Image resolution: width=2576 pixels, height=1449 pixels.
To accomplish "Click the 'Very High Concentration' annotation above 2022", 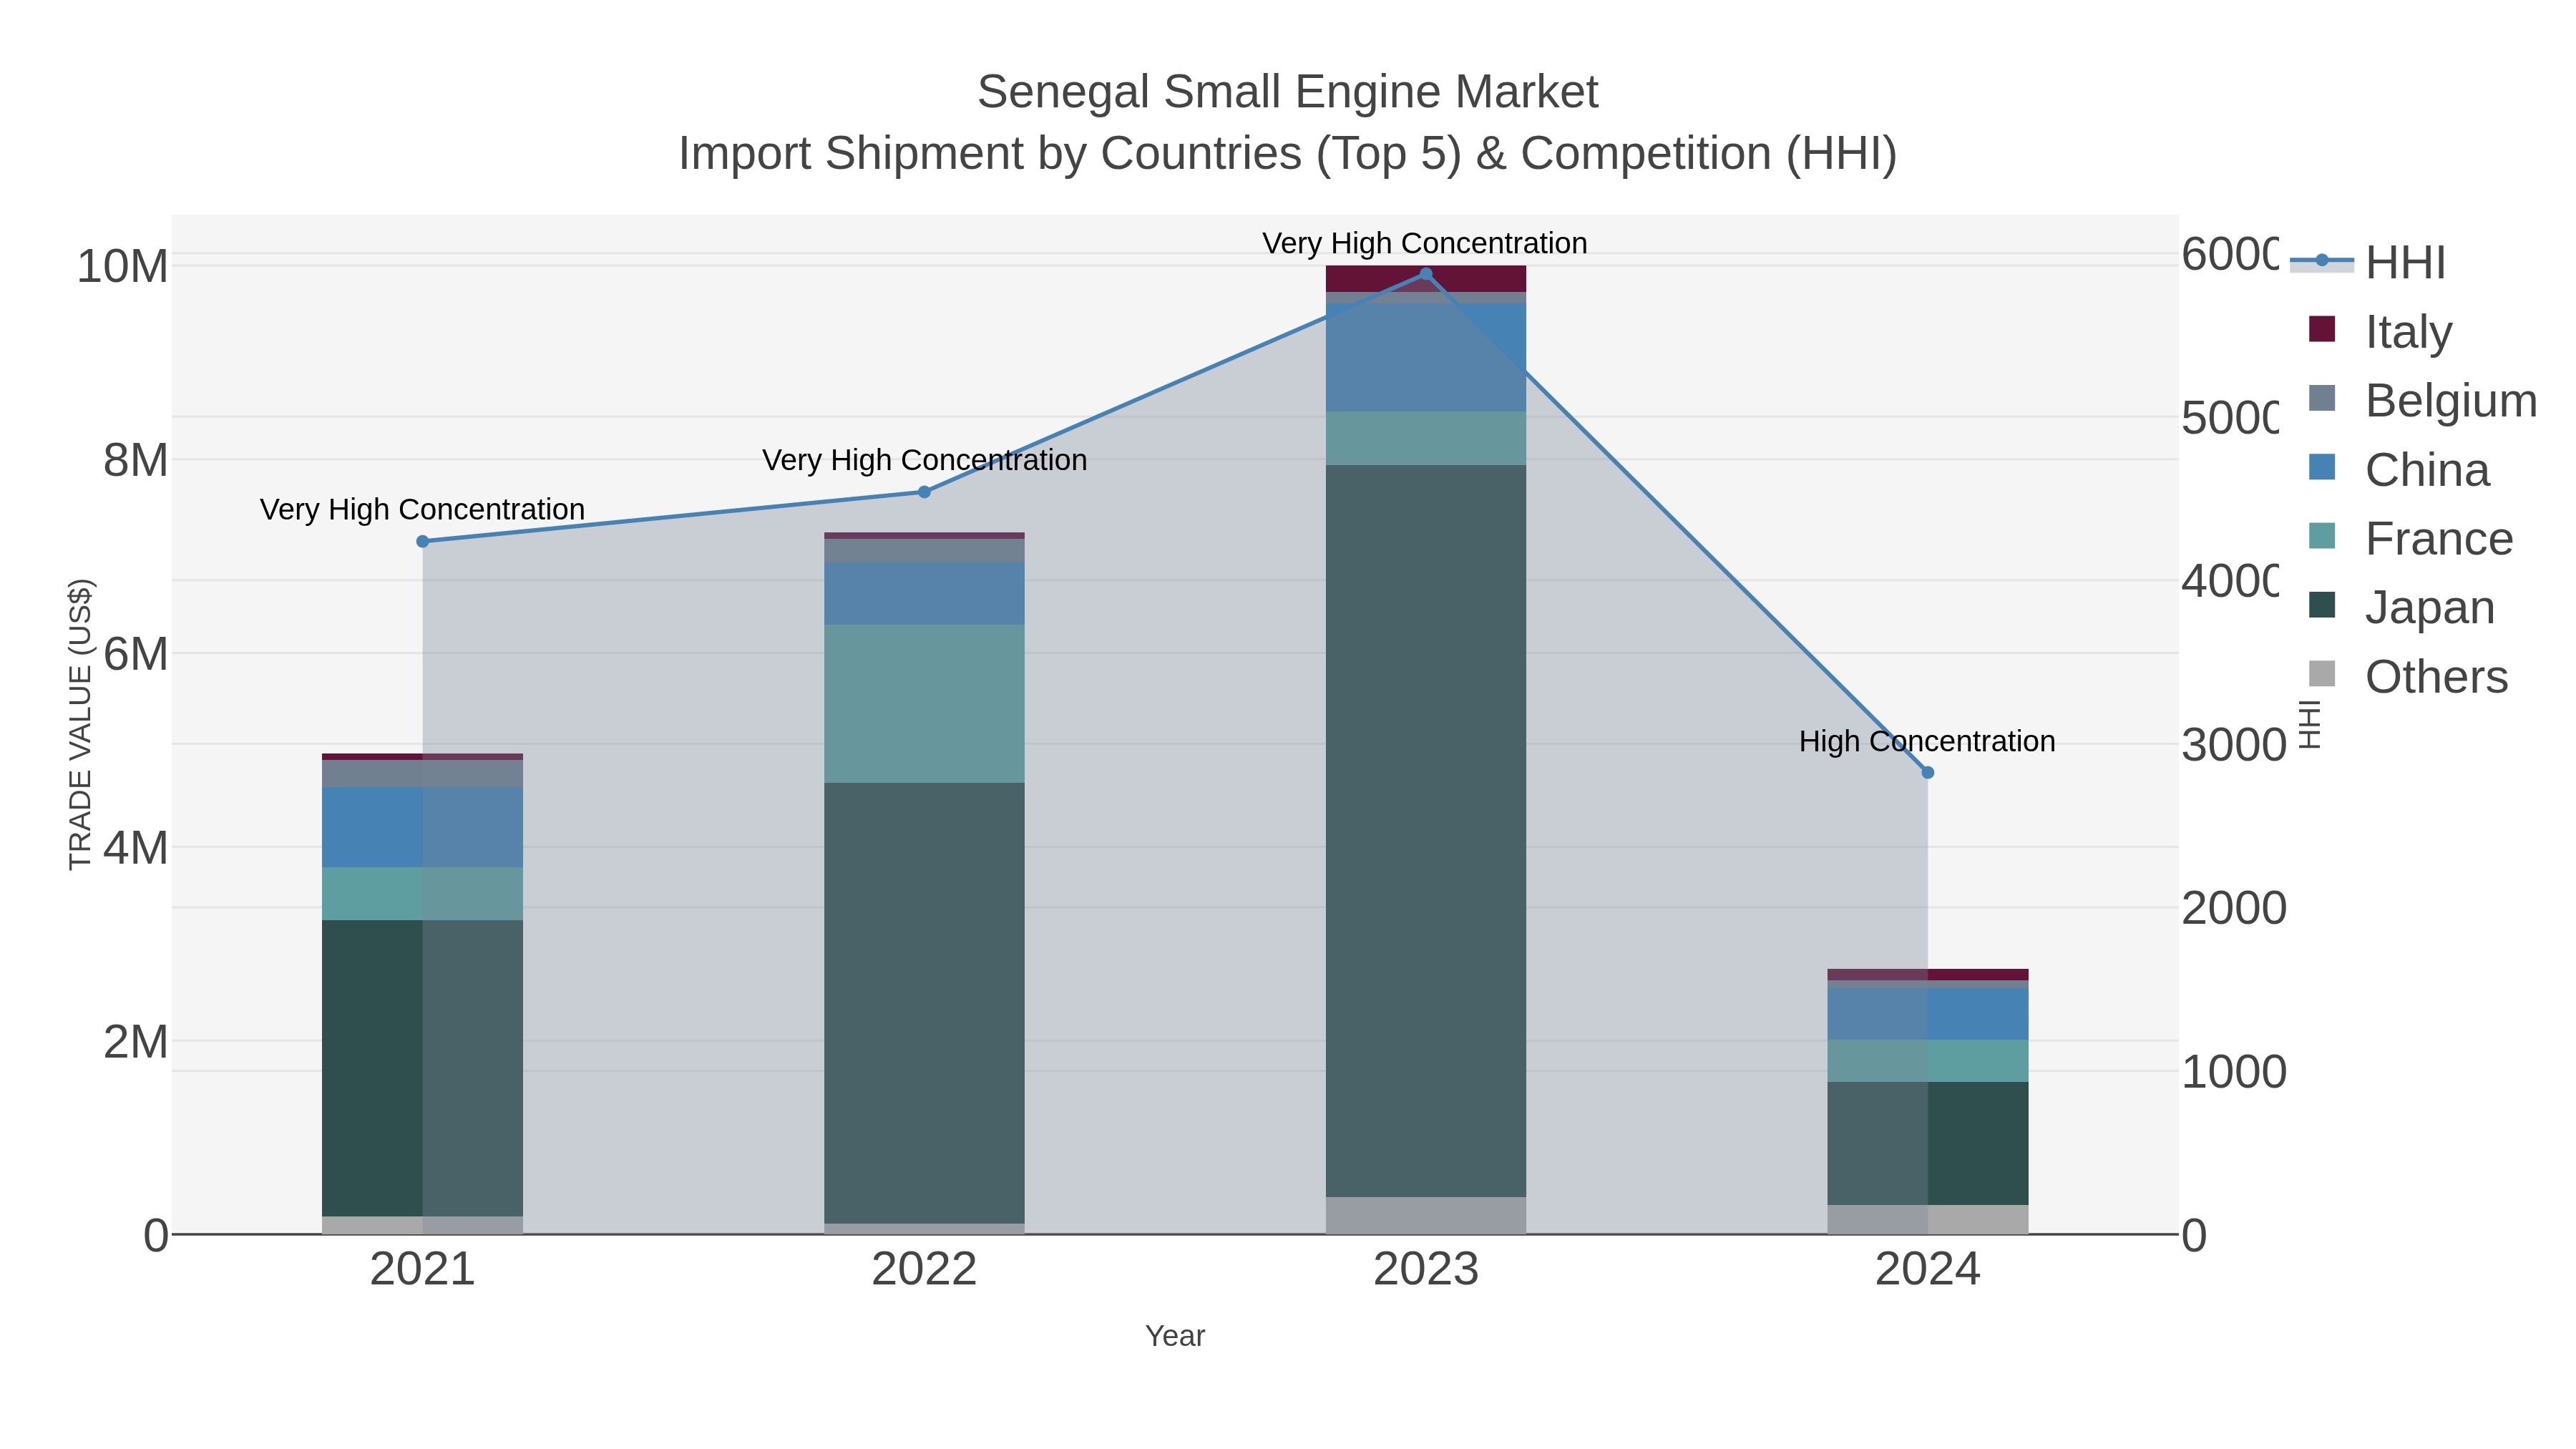I will [924, 460].
